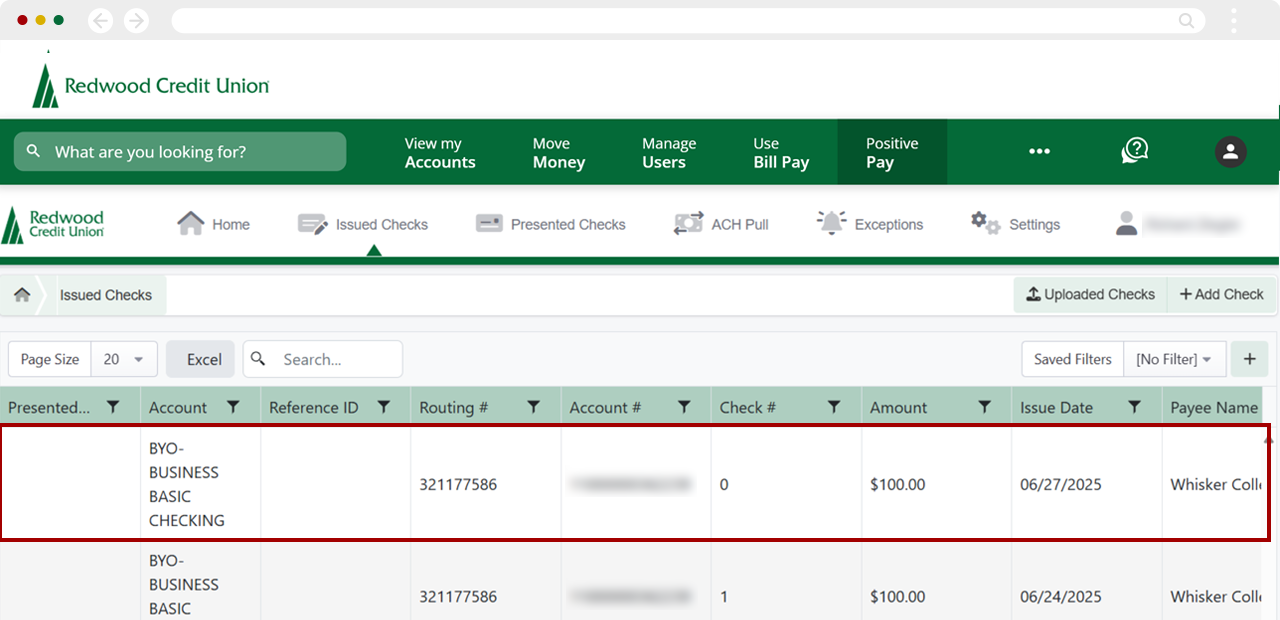Click the plus button to add a filter
Image resolution: width=1280 pixels, height=620 pixels.
[x=1249, y=359]
